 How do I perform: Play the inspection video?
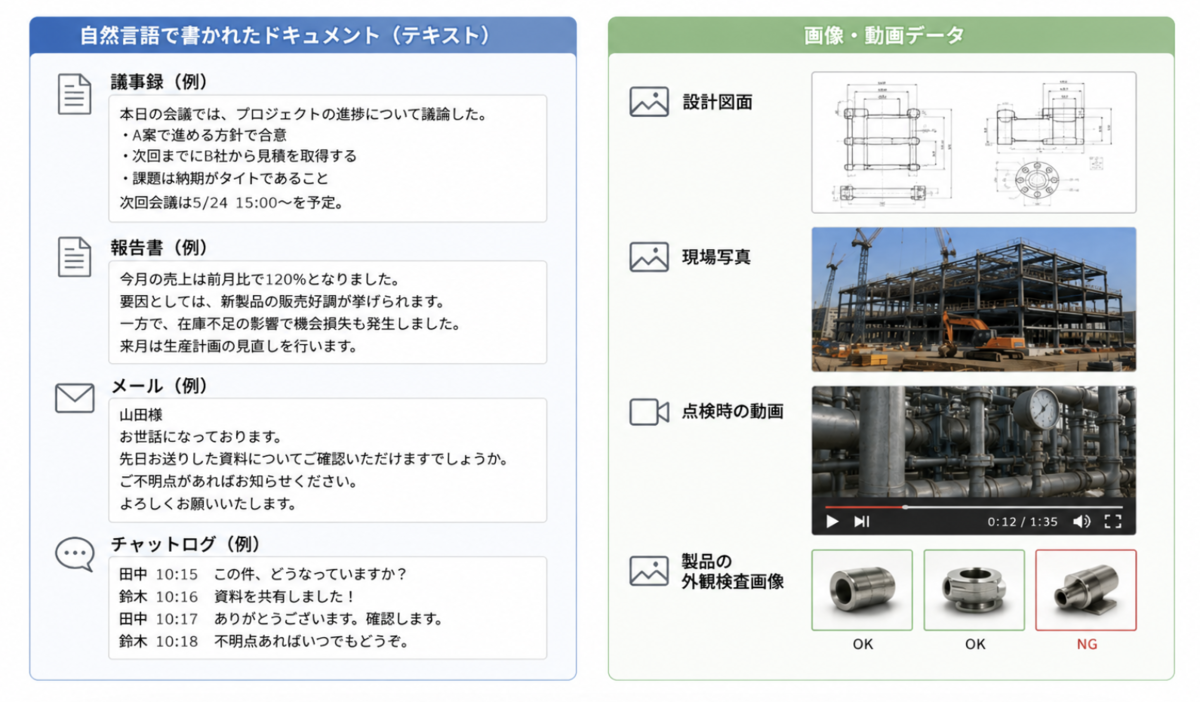point(832,521)
